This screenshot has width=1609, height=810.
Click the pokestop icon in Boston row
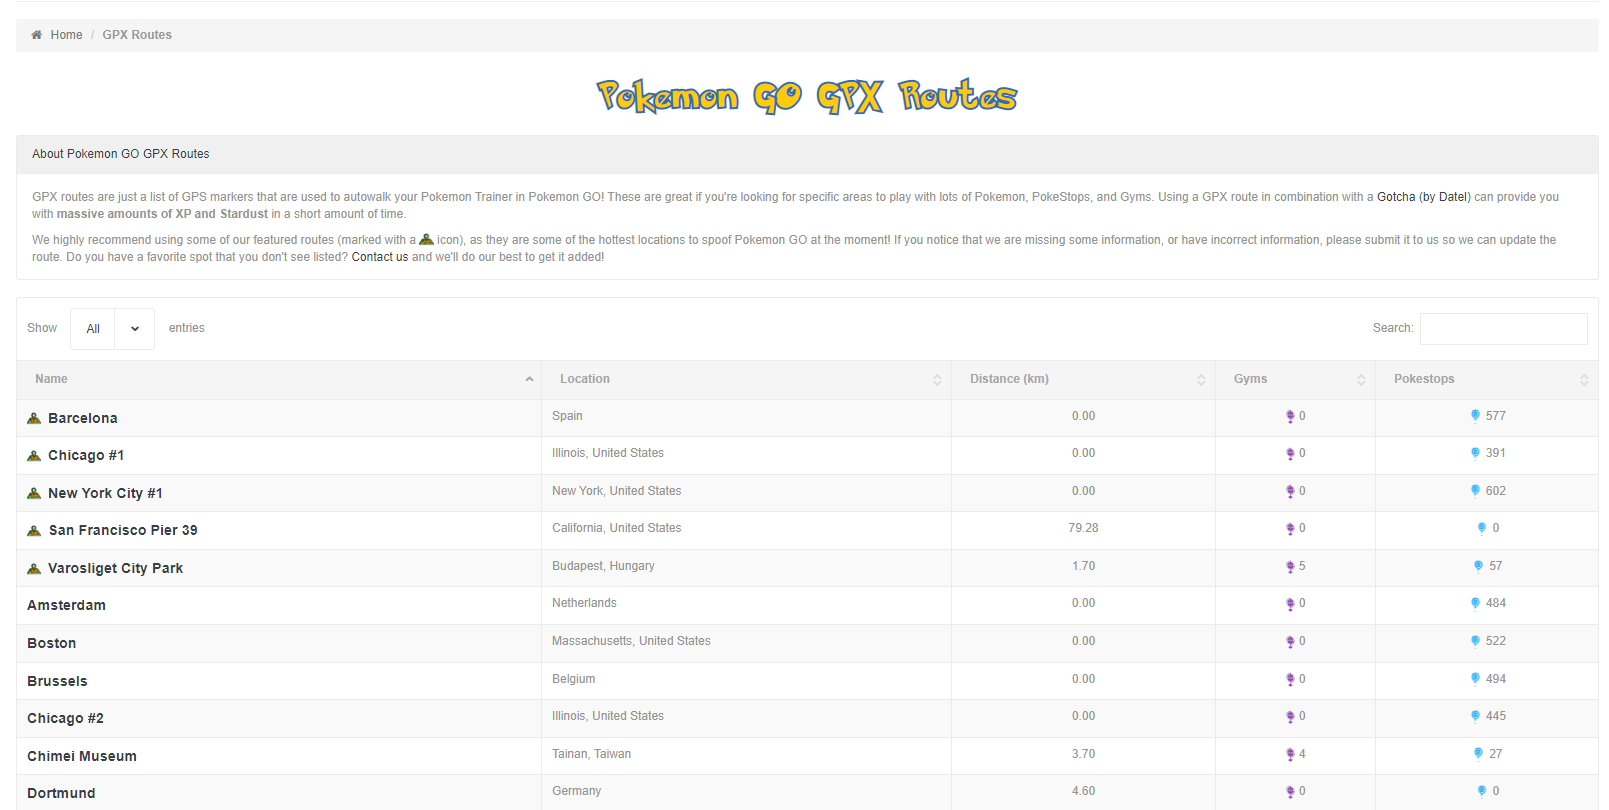tap(1475, 641)
